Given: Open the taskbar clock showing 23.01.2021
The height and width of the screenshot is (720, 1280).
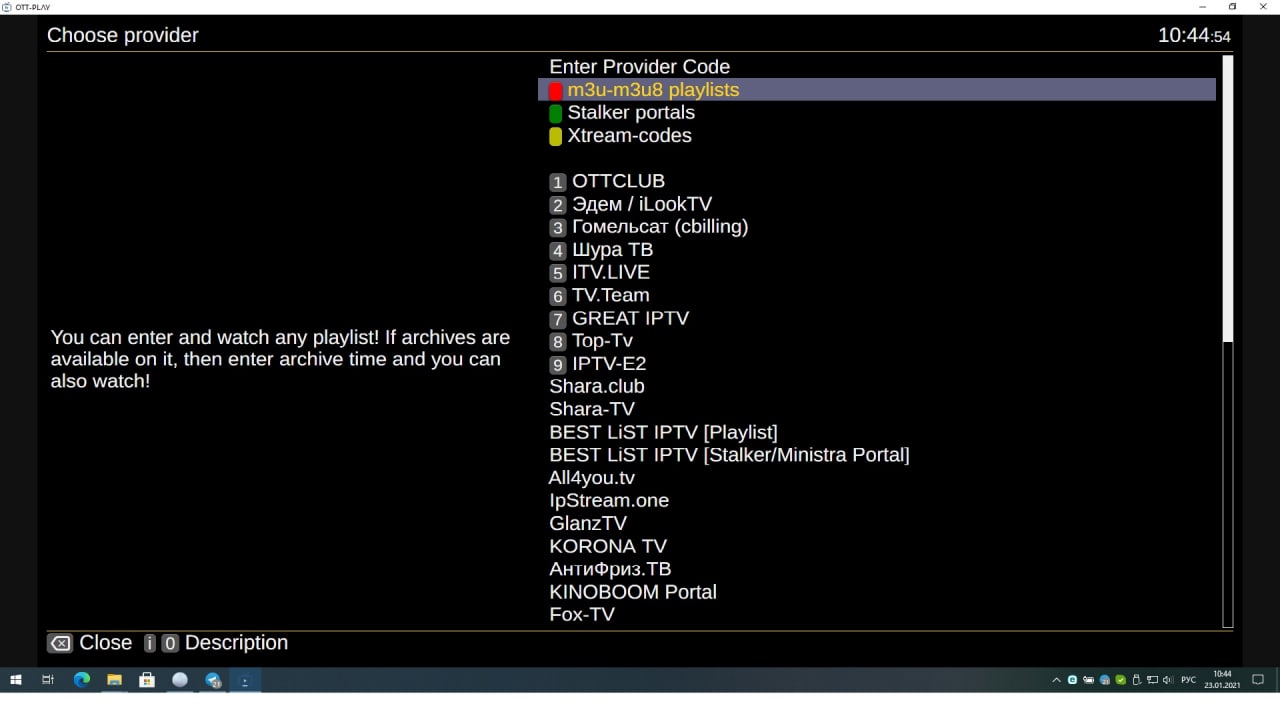Looking at the screenshot, I should 1222,680.
